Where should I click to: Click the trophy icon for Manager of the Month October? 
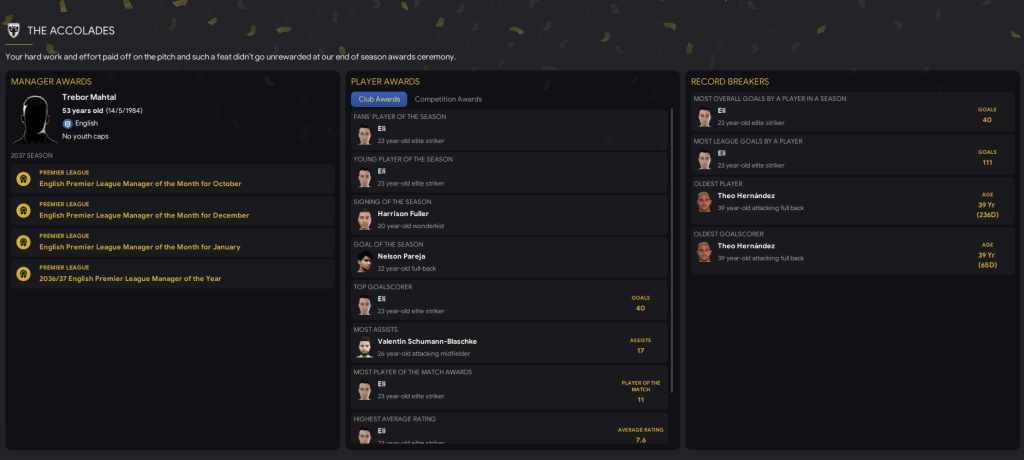pos(23,179)
